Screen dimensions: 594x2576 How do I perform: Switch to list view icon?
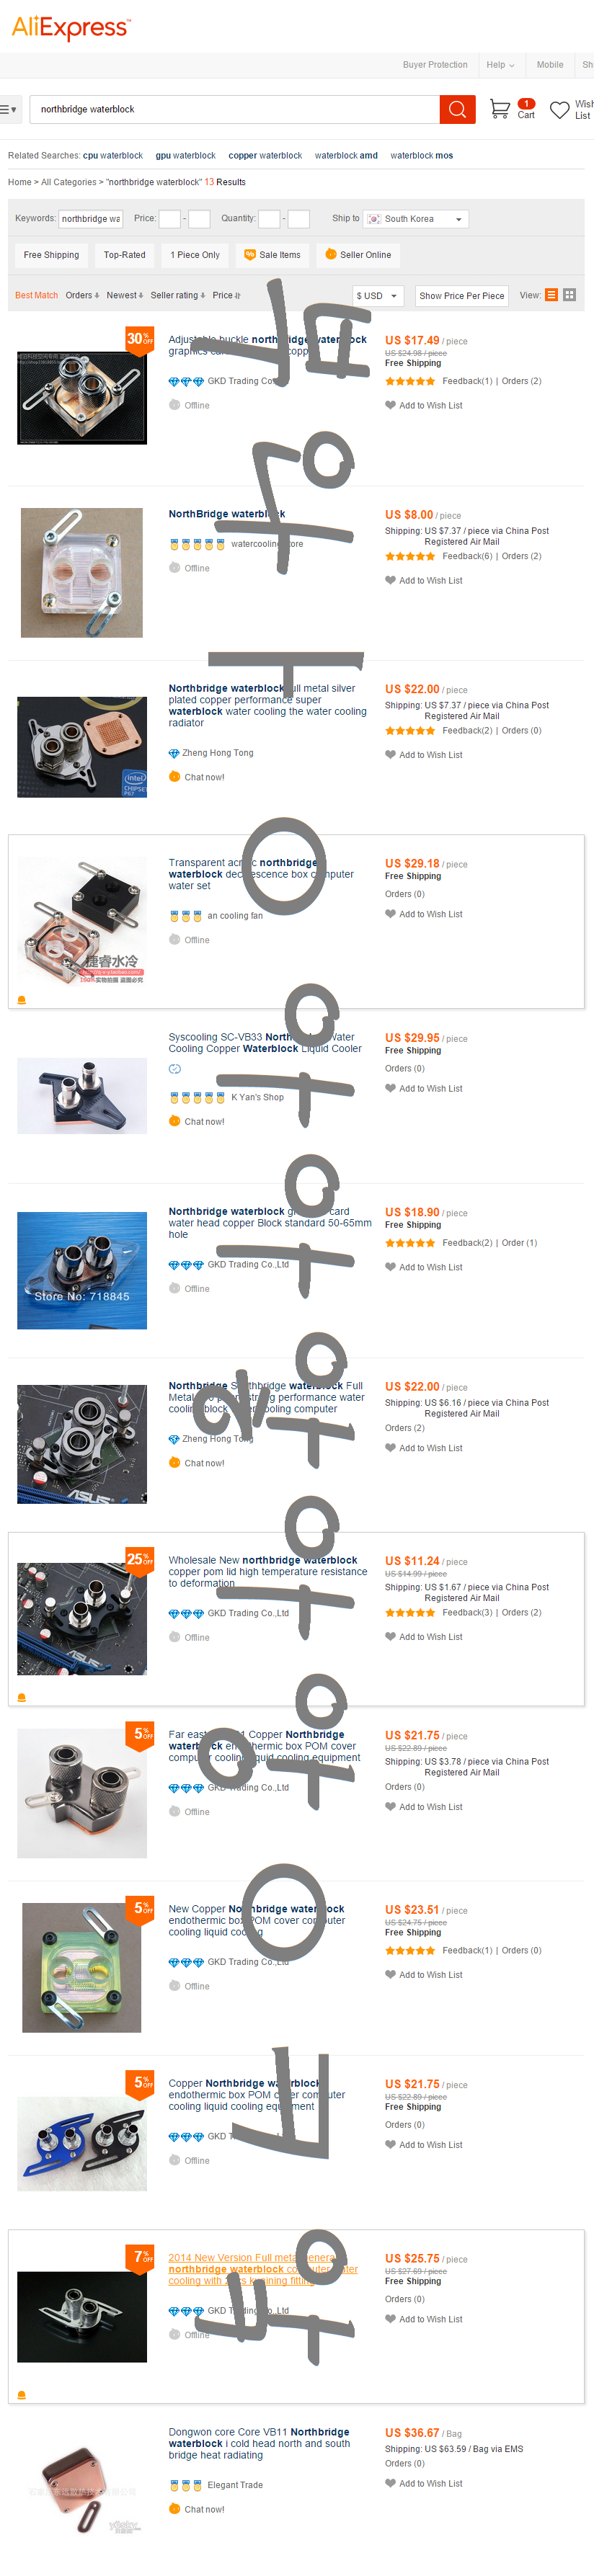(551, 295)
